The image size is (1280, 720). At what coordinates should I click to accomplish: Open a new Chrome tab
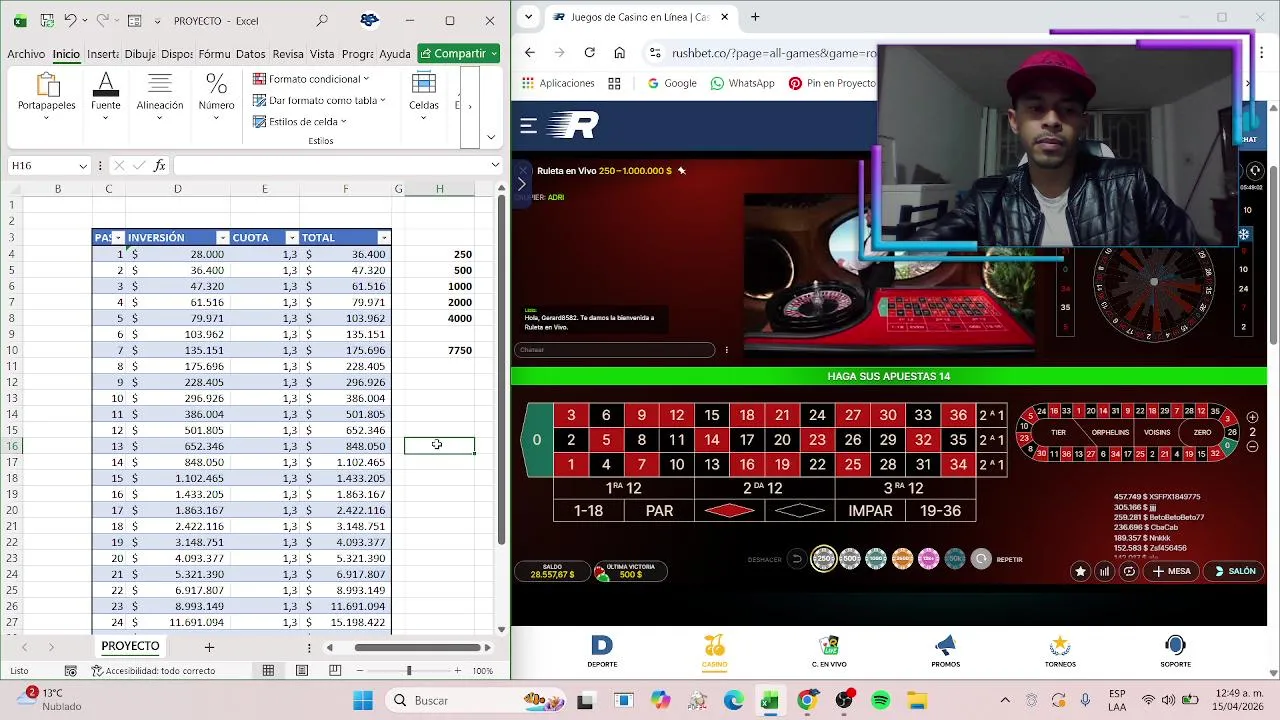(x=755, y=17)
